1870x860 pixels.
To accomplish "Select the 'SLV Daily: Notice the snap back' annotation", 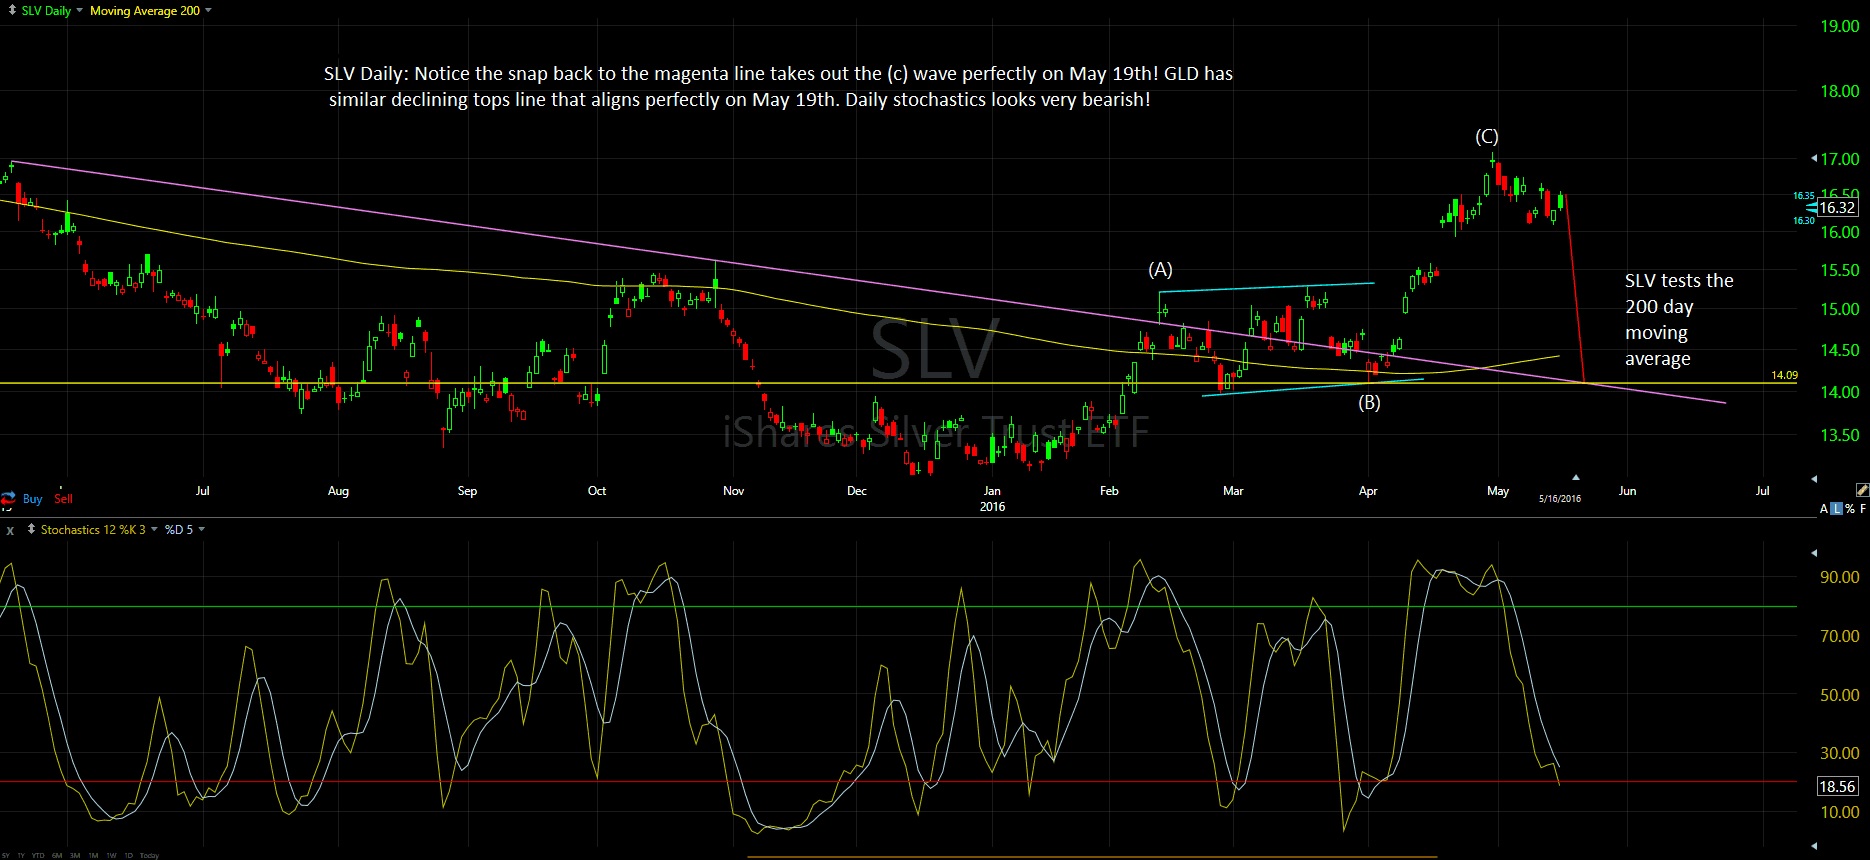I will click(x=778, y=86).
